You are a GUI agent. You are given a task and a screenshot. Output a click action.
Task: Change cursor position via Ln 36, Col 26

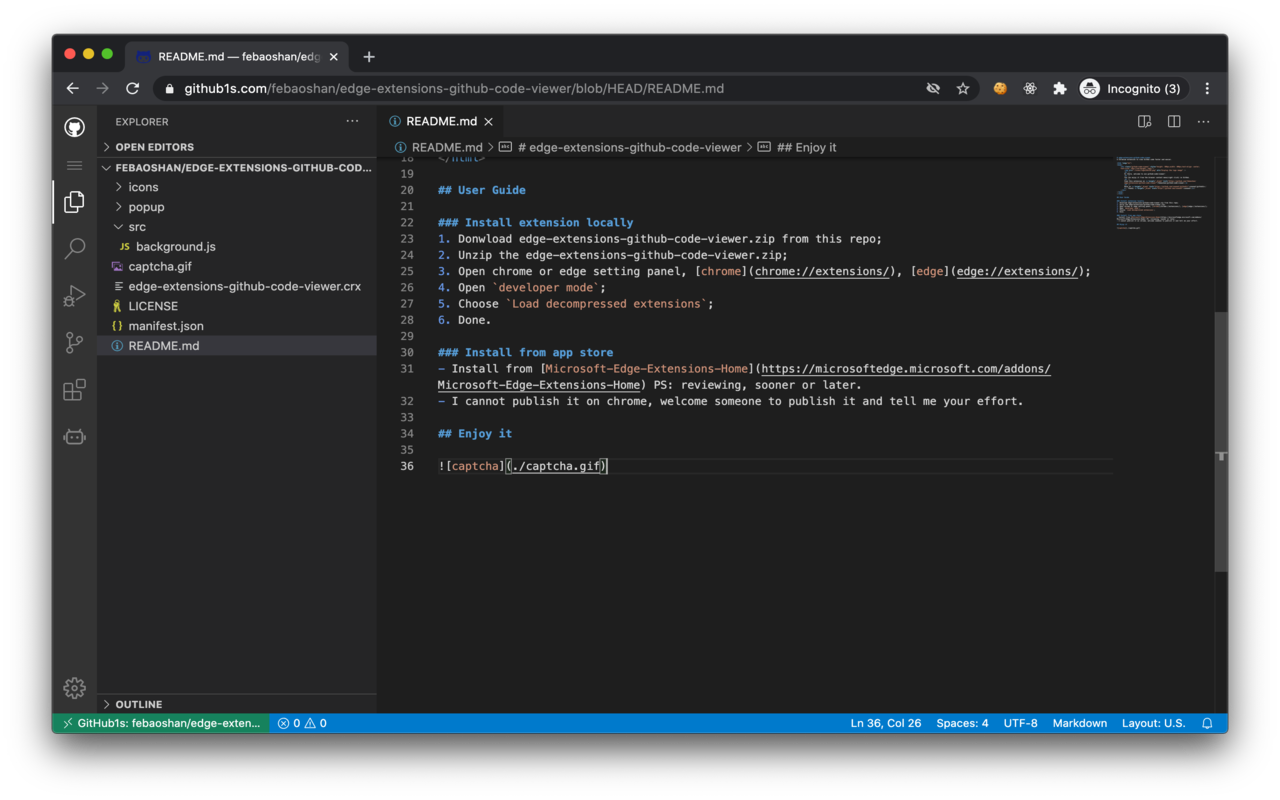pos(886,723)
